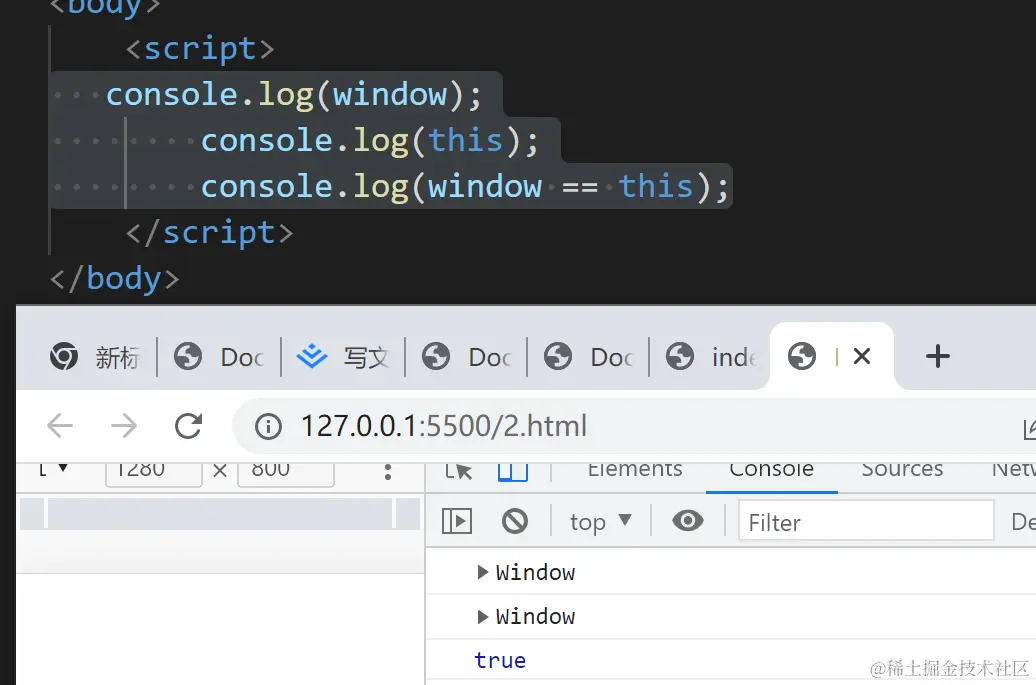Click the browser forward arrow
The width and height of the screenshot is (1036, 685).
[124, 425]
